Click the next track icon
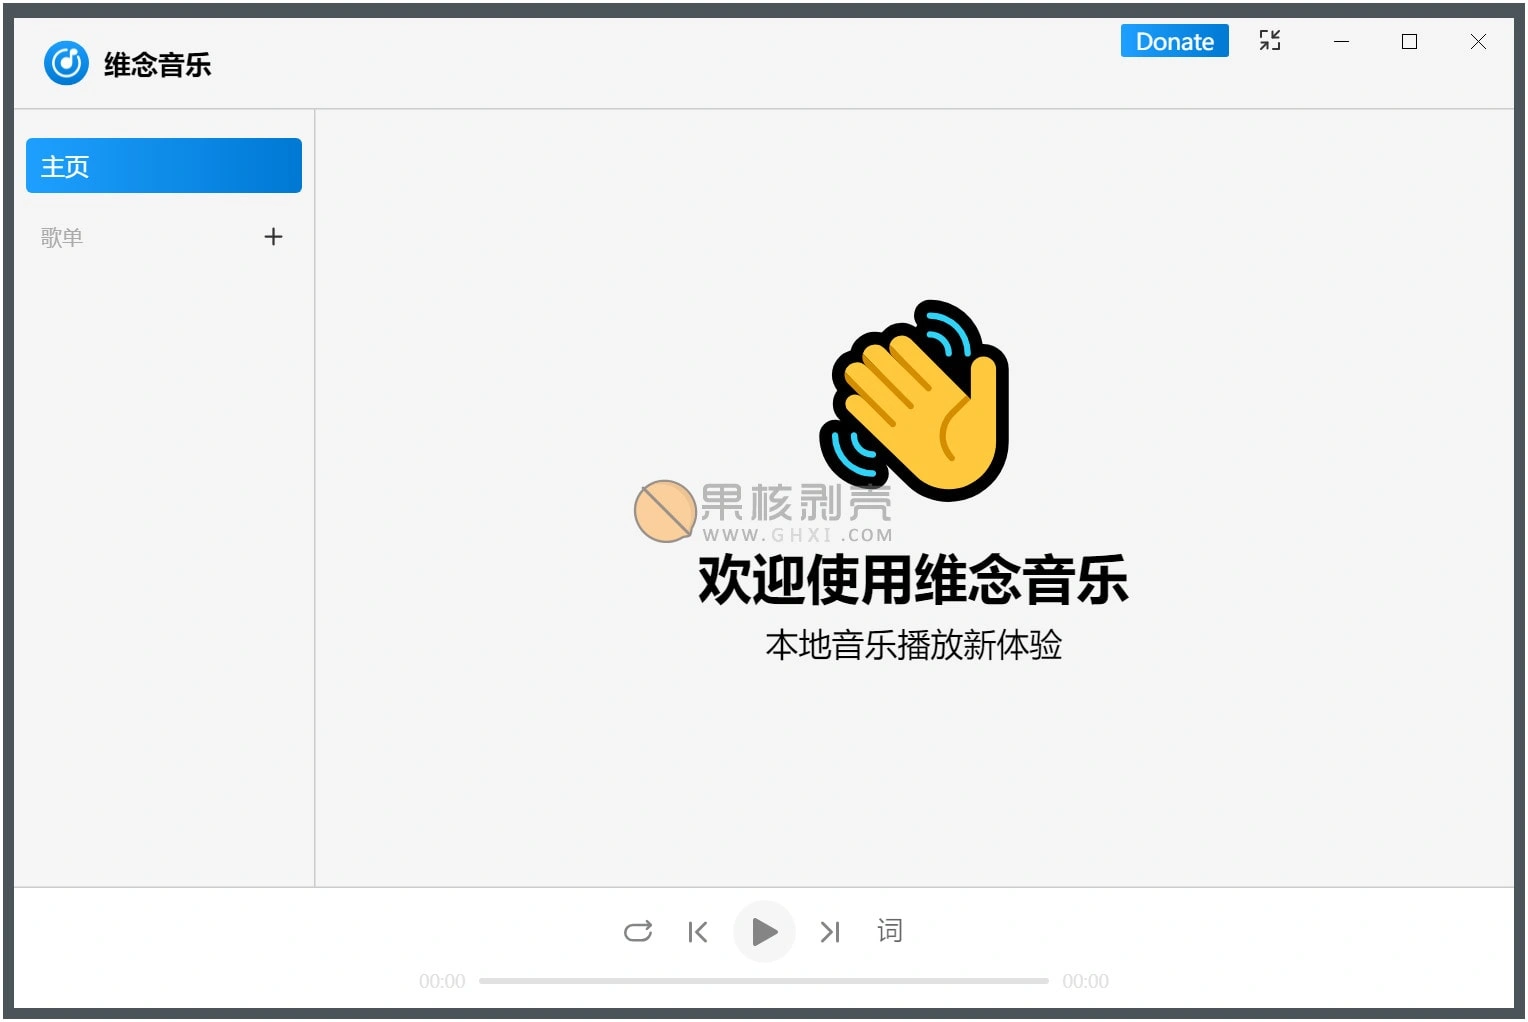Image resolution: width=1528 pixels, height=1022 pixels. pyautogui.click(x=829, y=931)
